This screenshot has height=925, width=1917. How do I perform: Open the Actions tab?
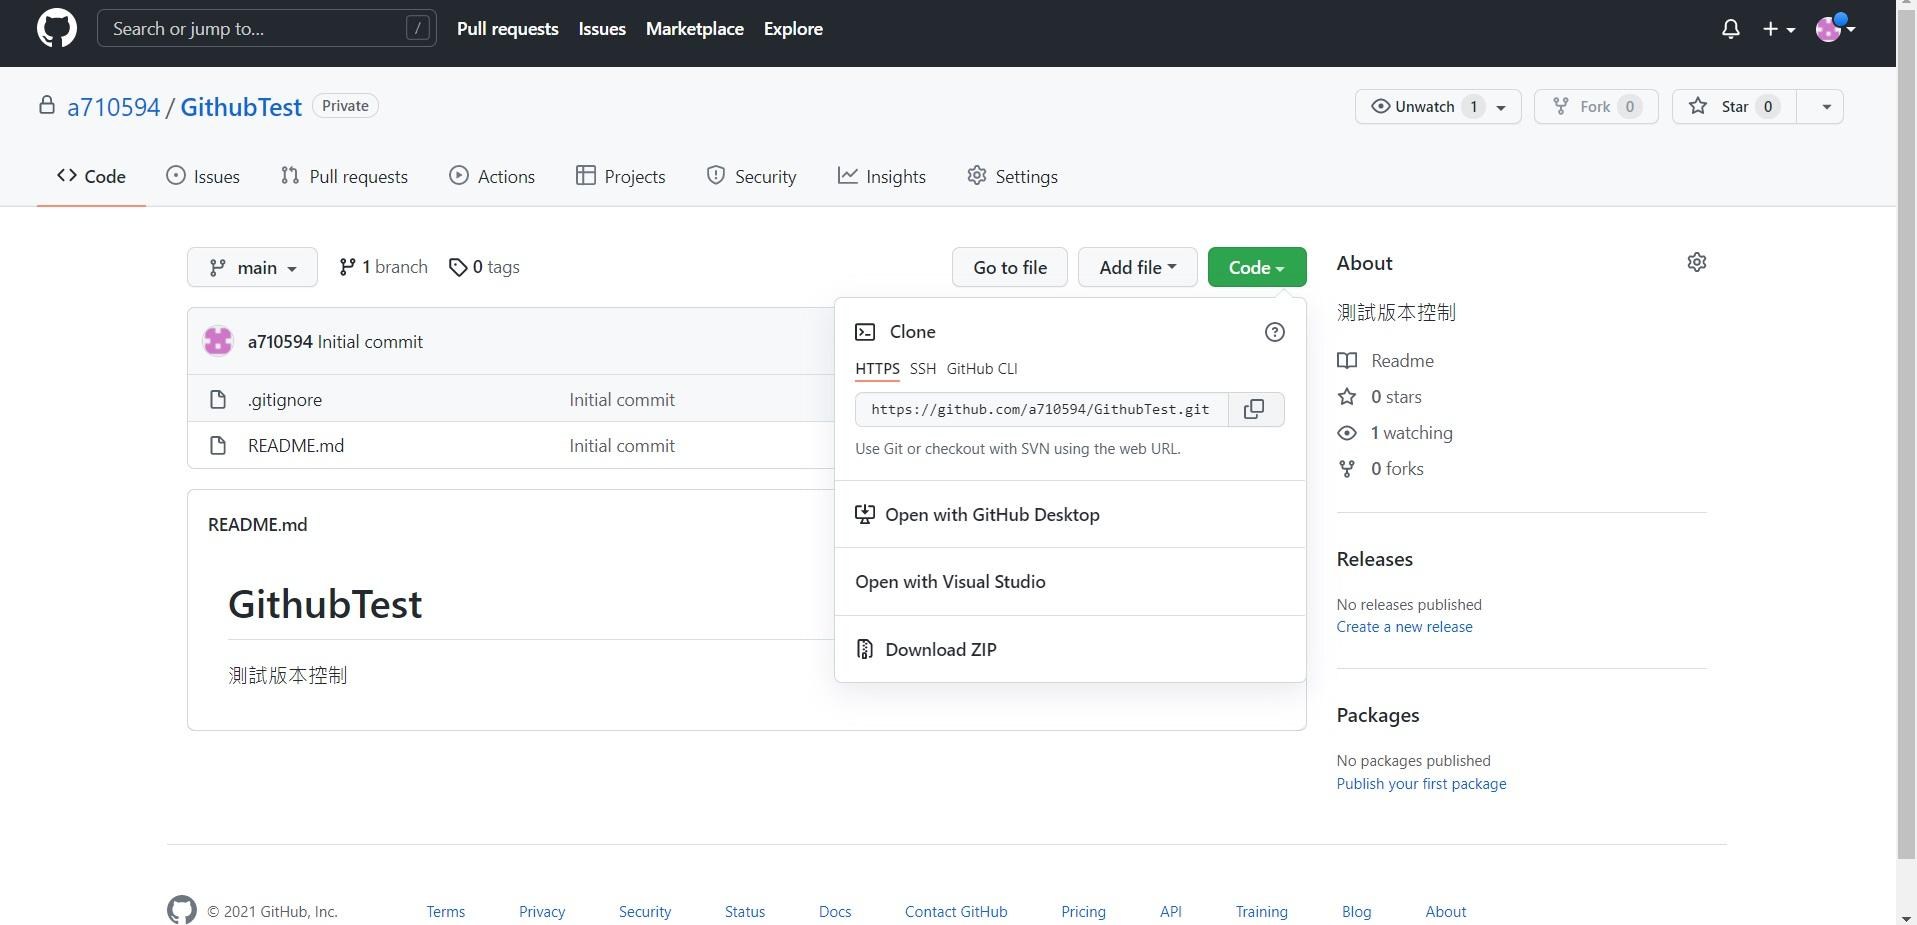coord(492,176)
